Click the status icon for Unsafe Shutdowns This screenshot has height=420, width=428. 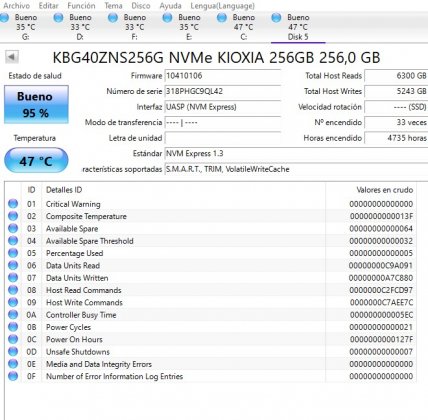pos(13,351)
